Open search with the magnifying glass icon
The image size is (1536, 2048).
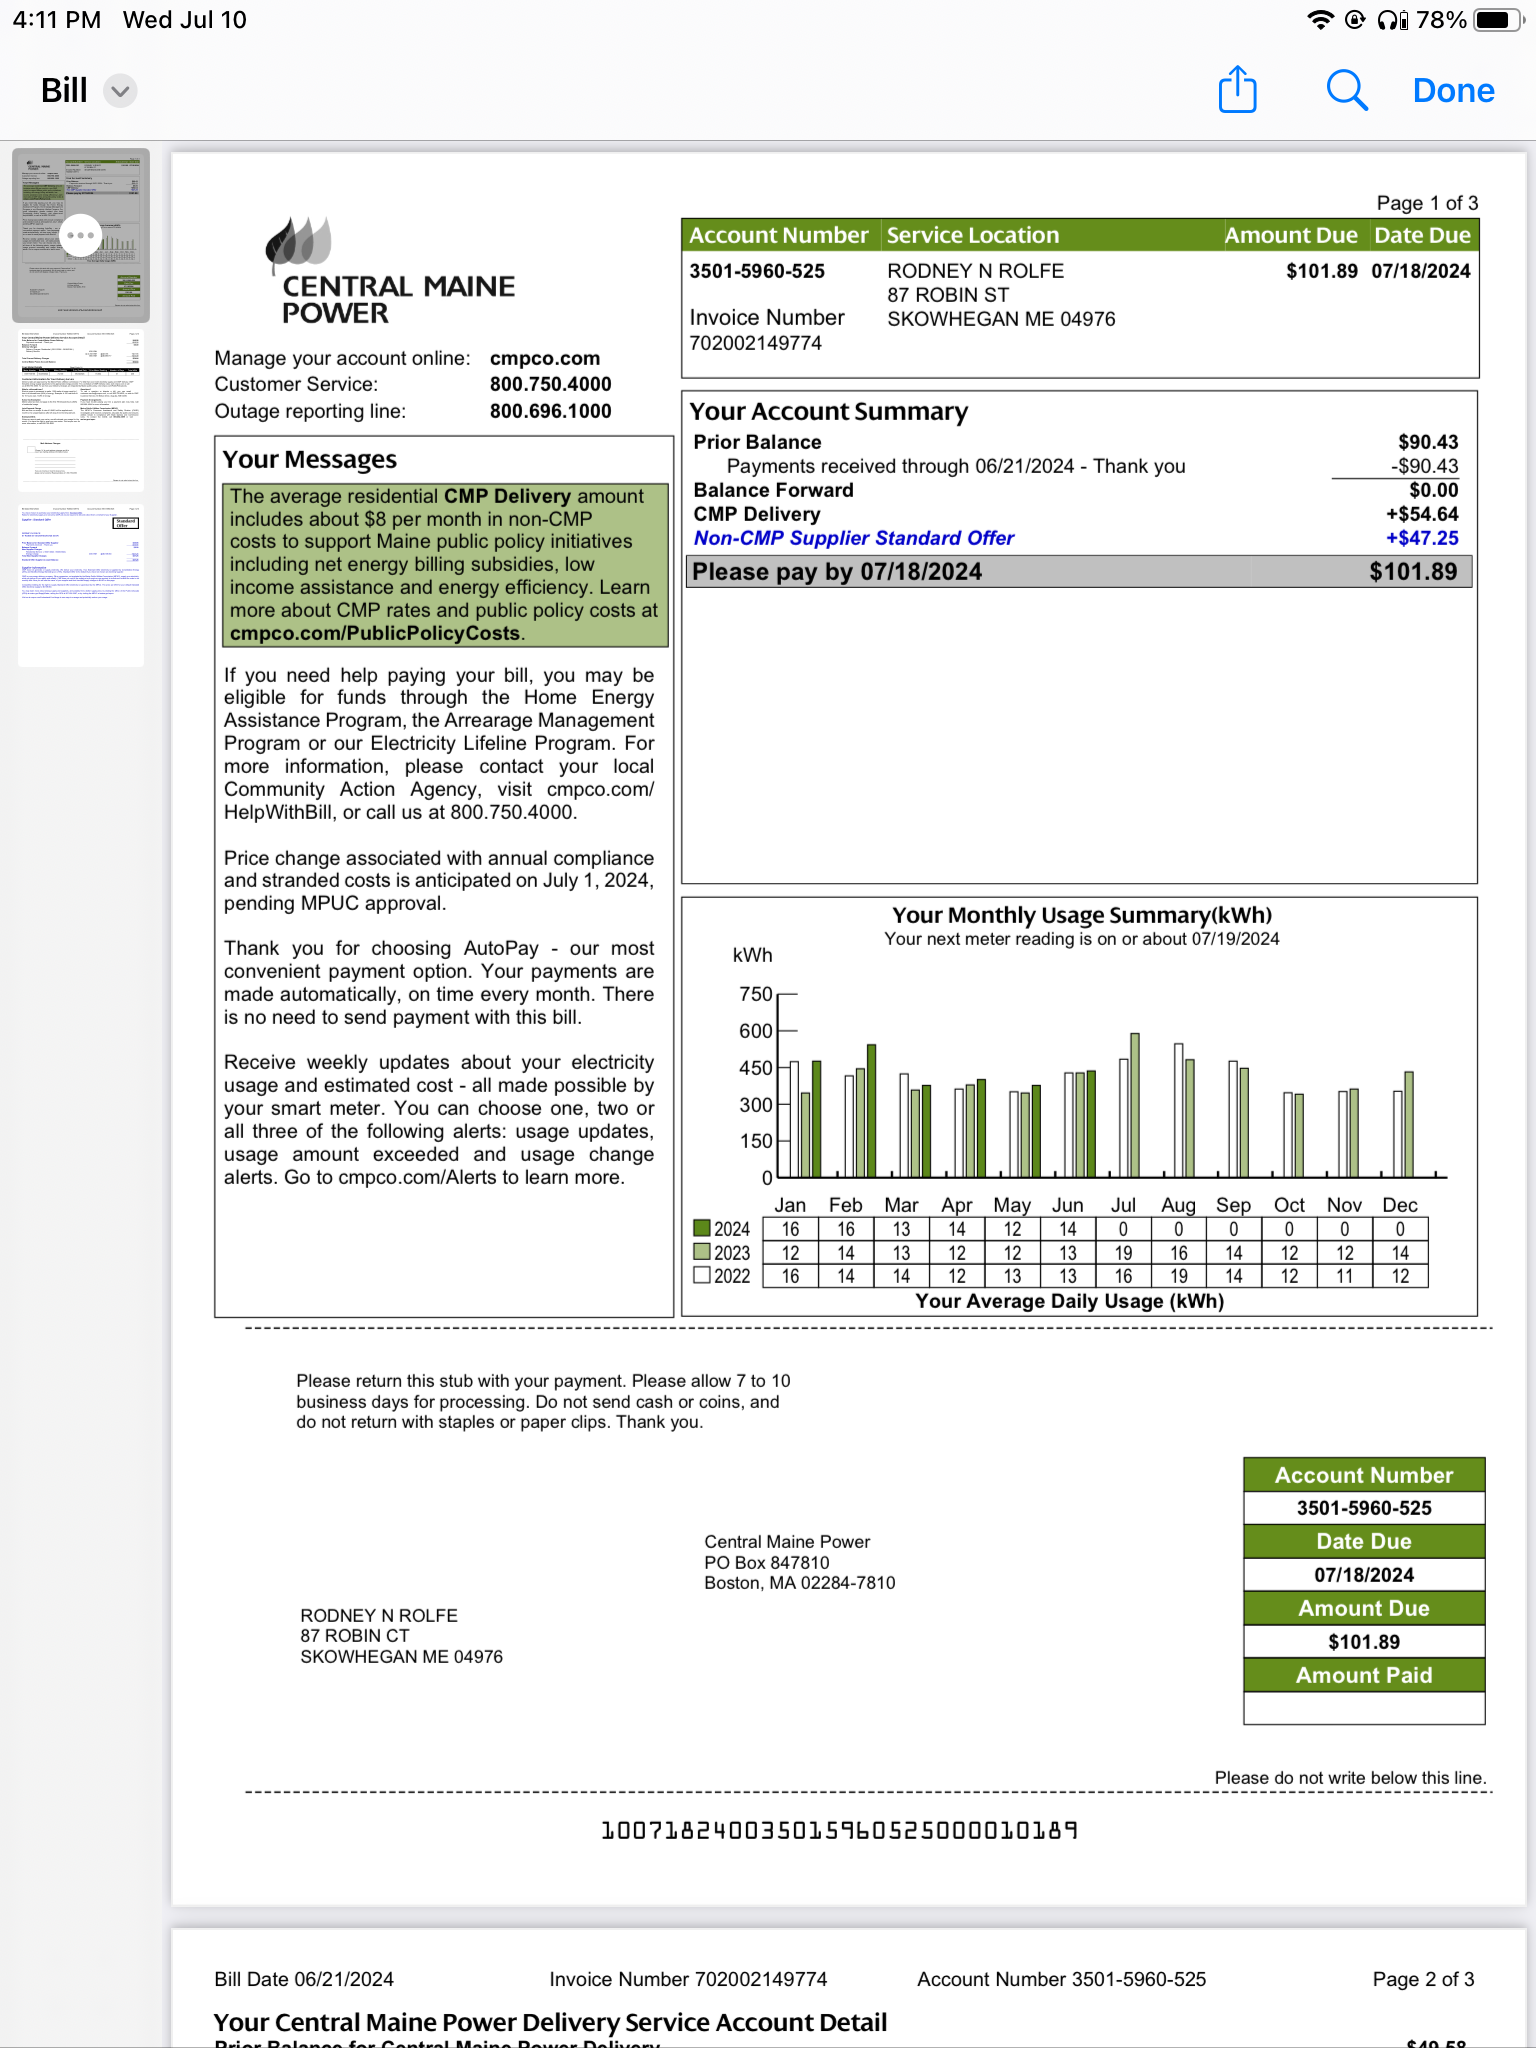(1346, 90)
